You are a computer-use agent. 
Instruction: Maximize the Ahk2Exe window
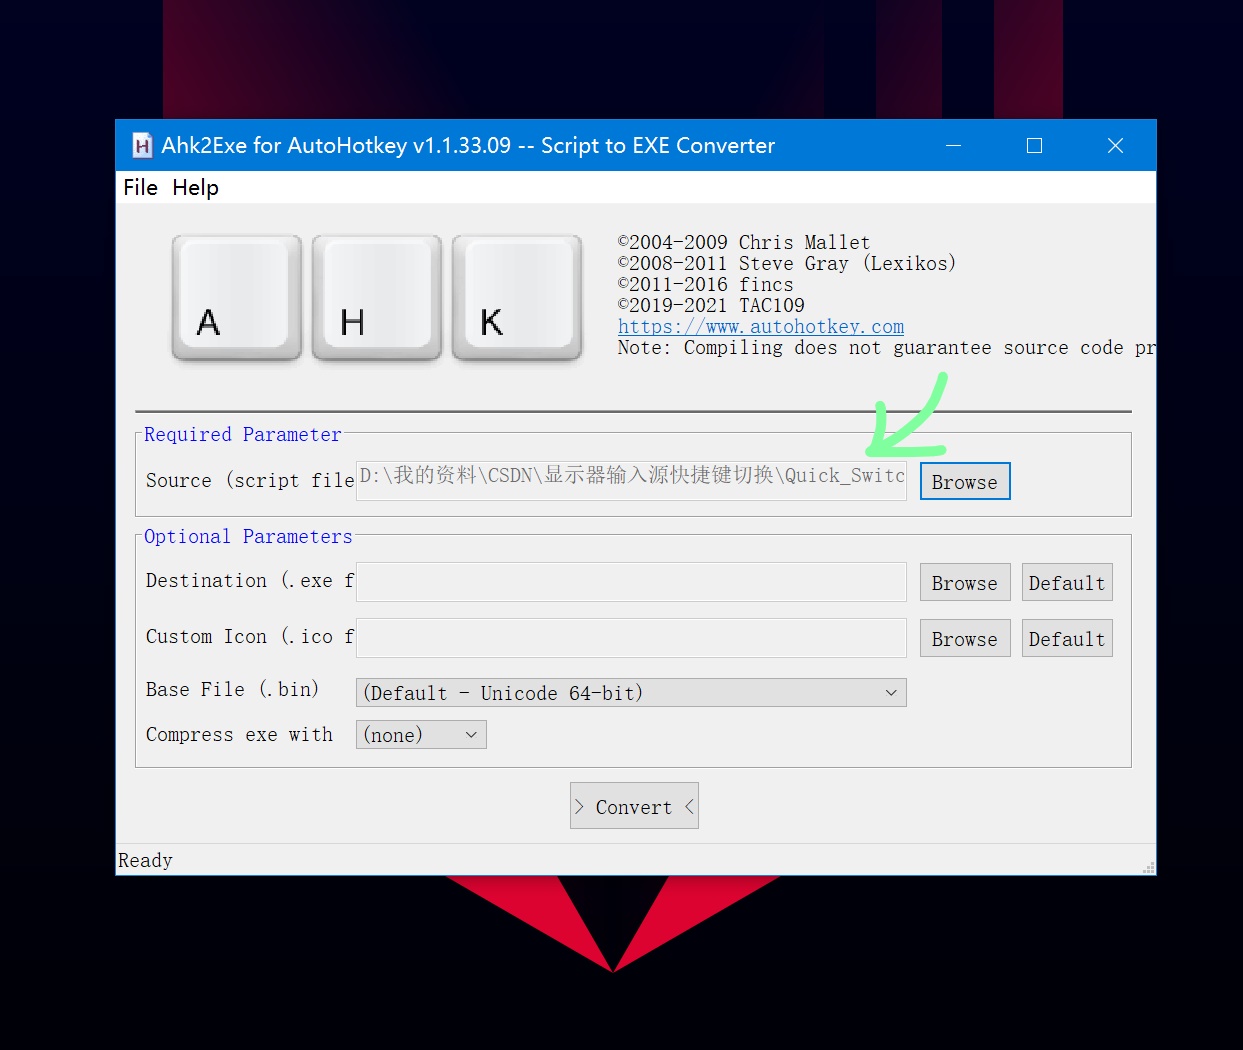(1034, 146)
